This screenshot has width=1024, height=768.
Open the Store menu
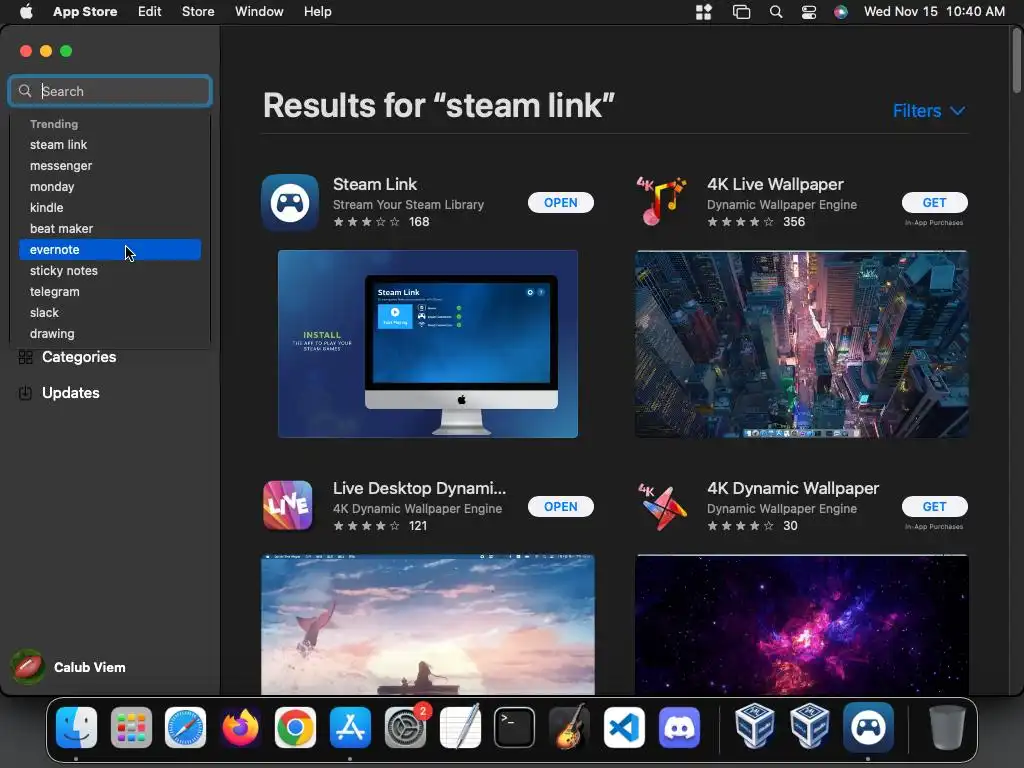[x=198, y=12]
